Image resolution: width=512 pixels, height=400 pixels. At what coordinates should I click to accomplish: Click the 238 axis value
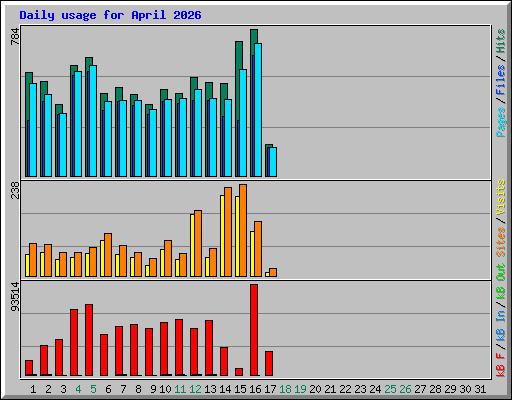tap(15, 190)
